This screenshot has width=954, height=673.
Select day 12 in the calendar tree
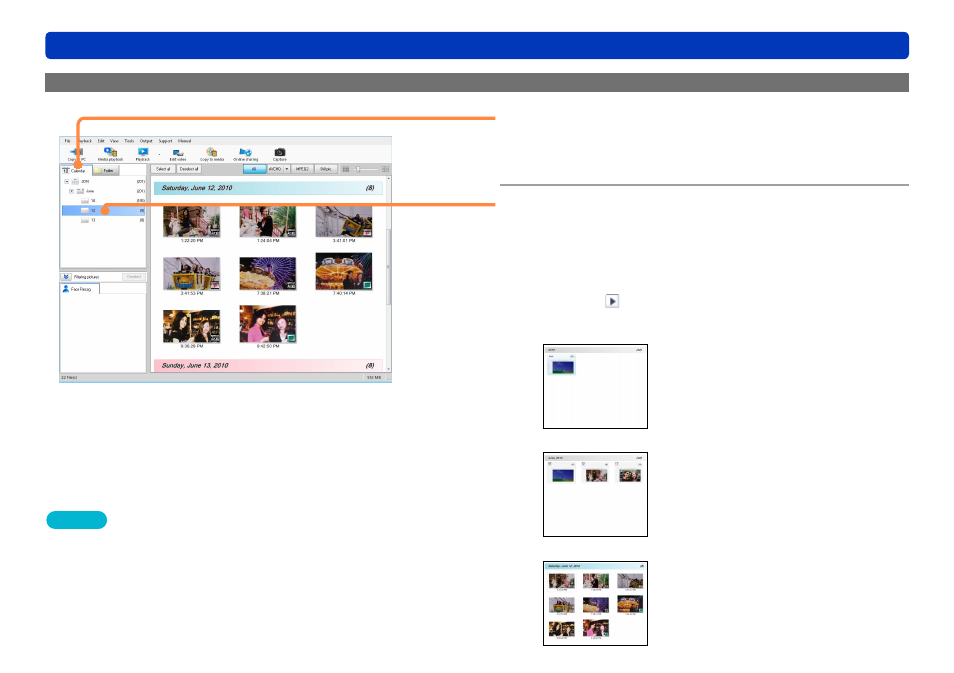[103, 211]
